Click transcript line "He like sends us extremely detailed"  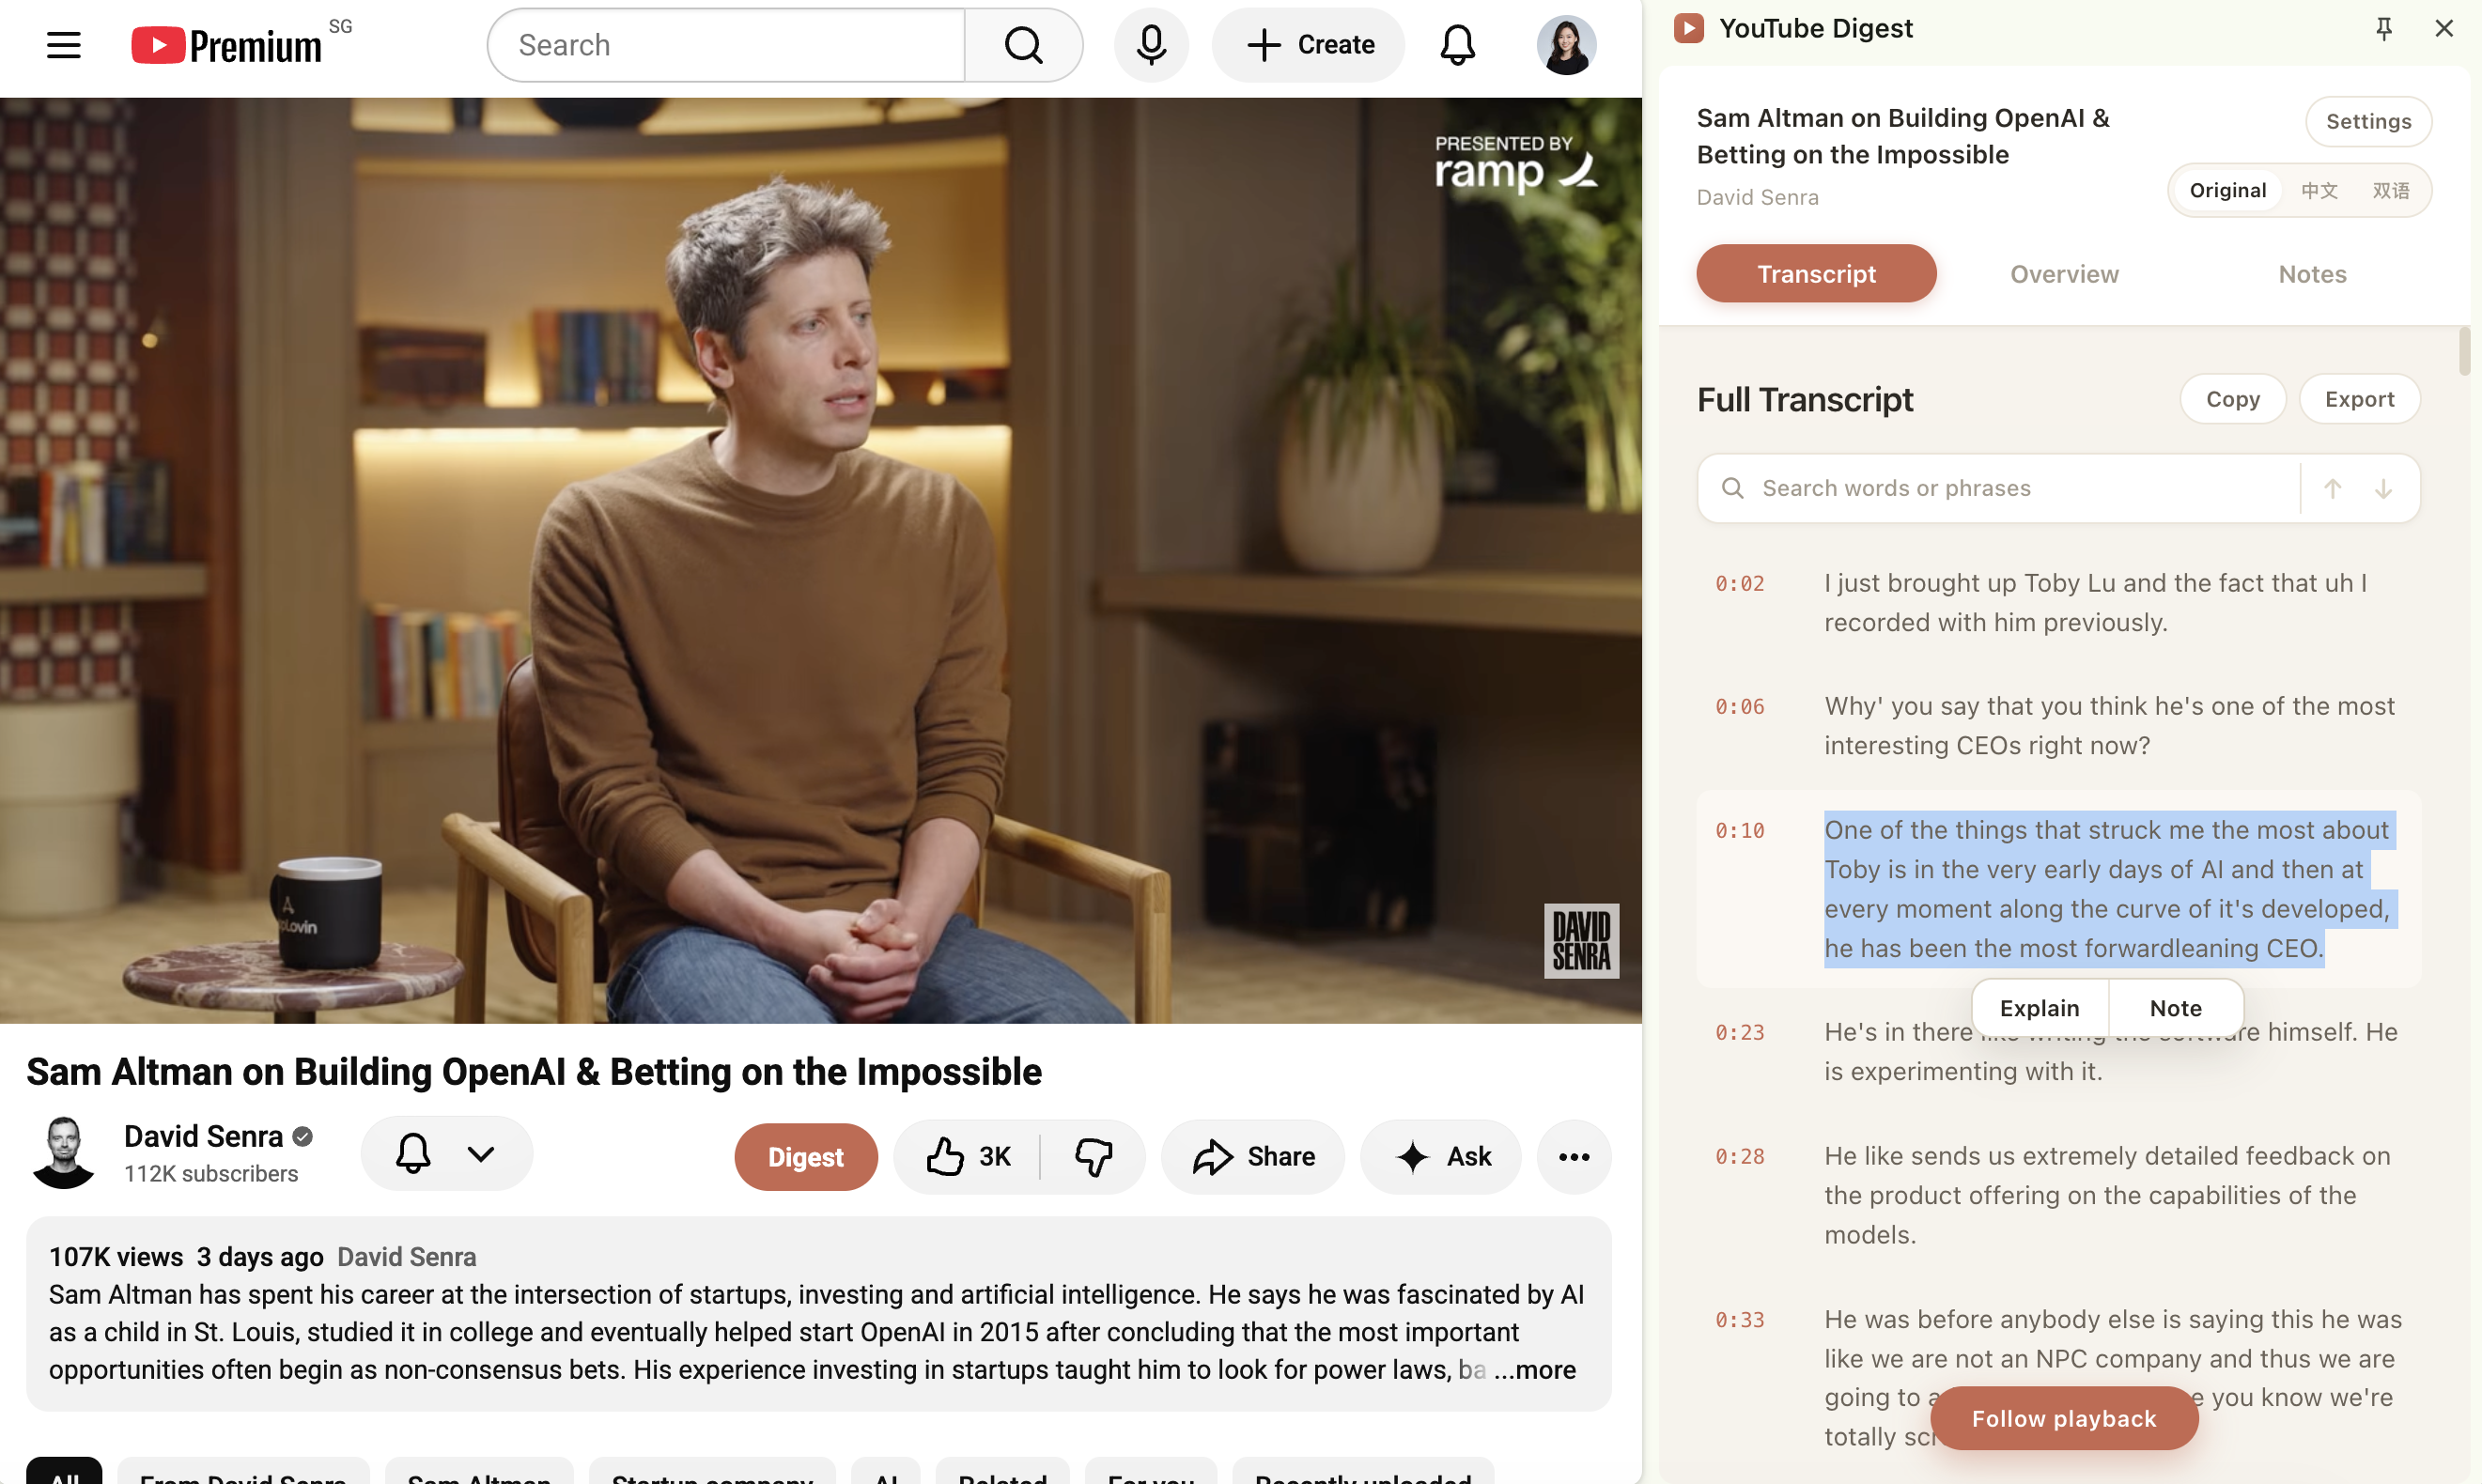pyautogui.click(x=2107, y=1195)
